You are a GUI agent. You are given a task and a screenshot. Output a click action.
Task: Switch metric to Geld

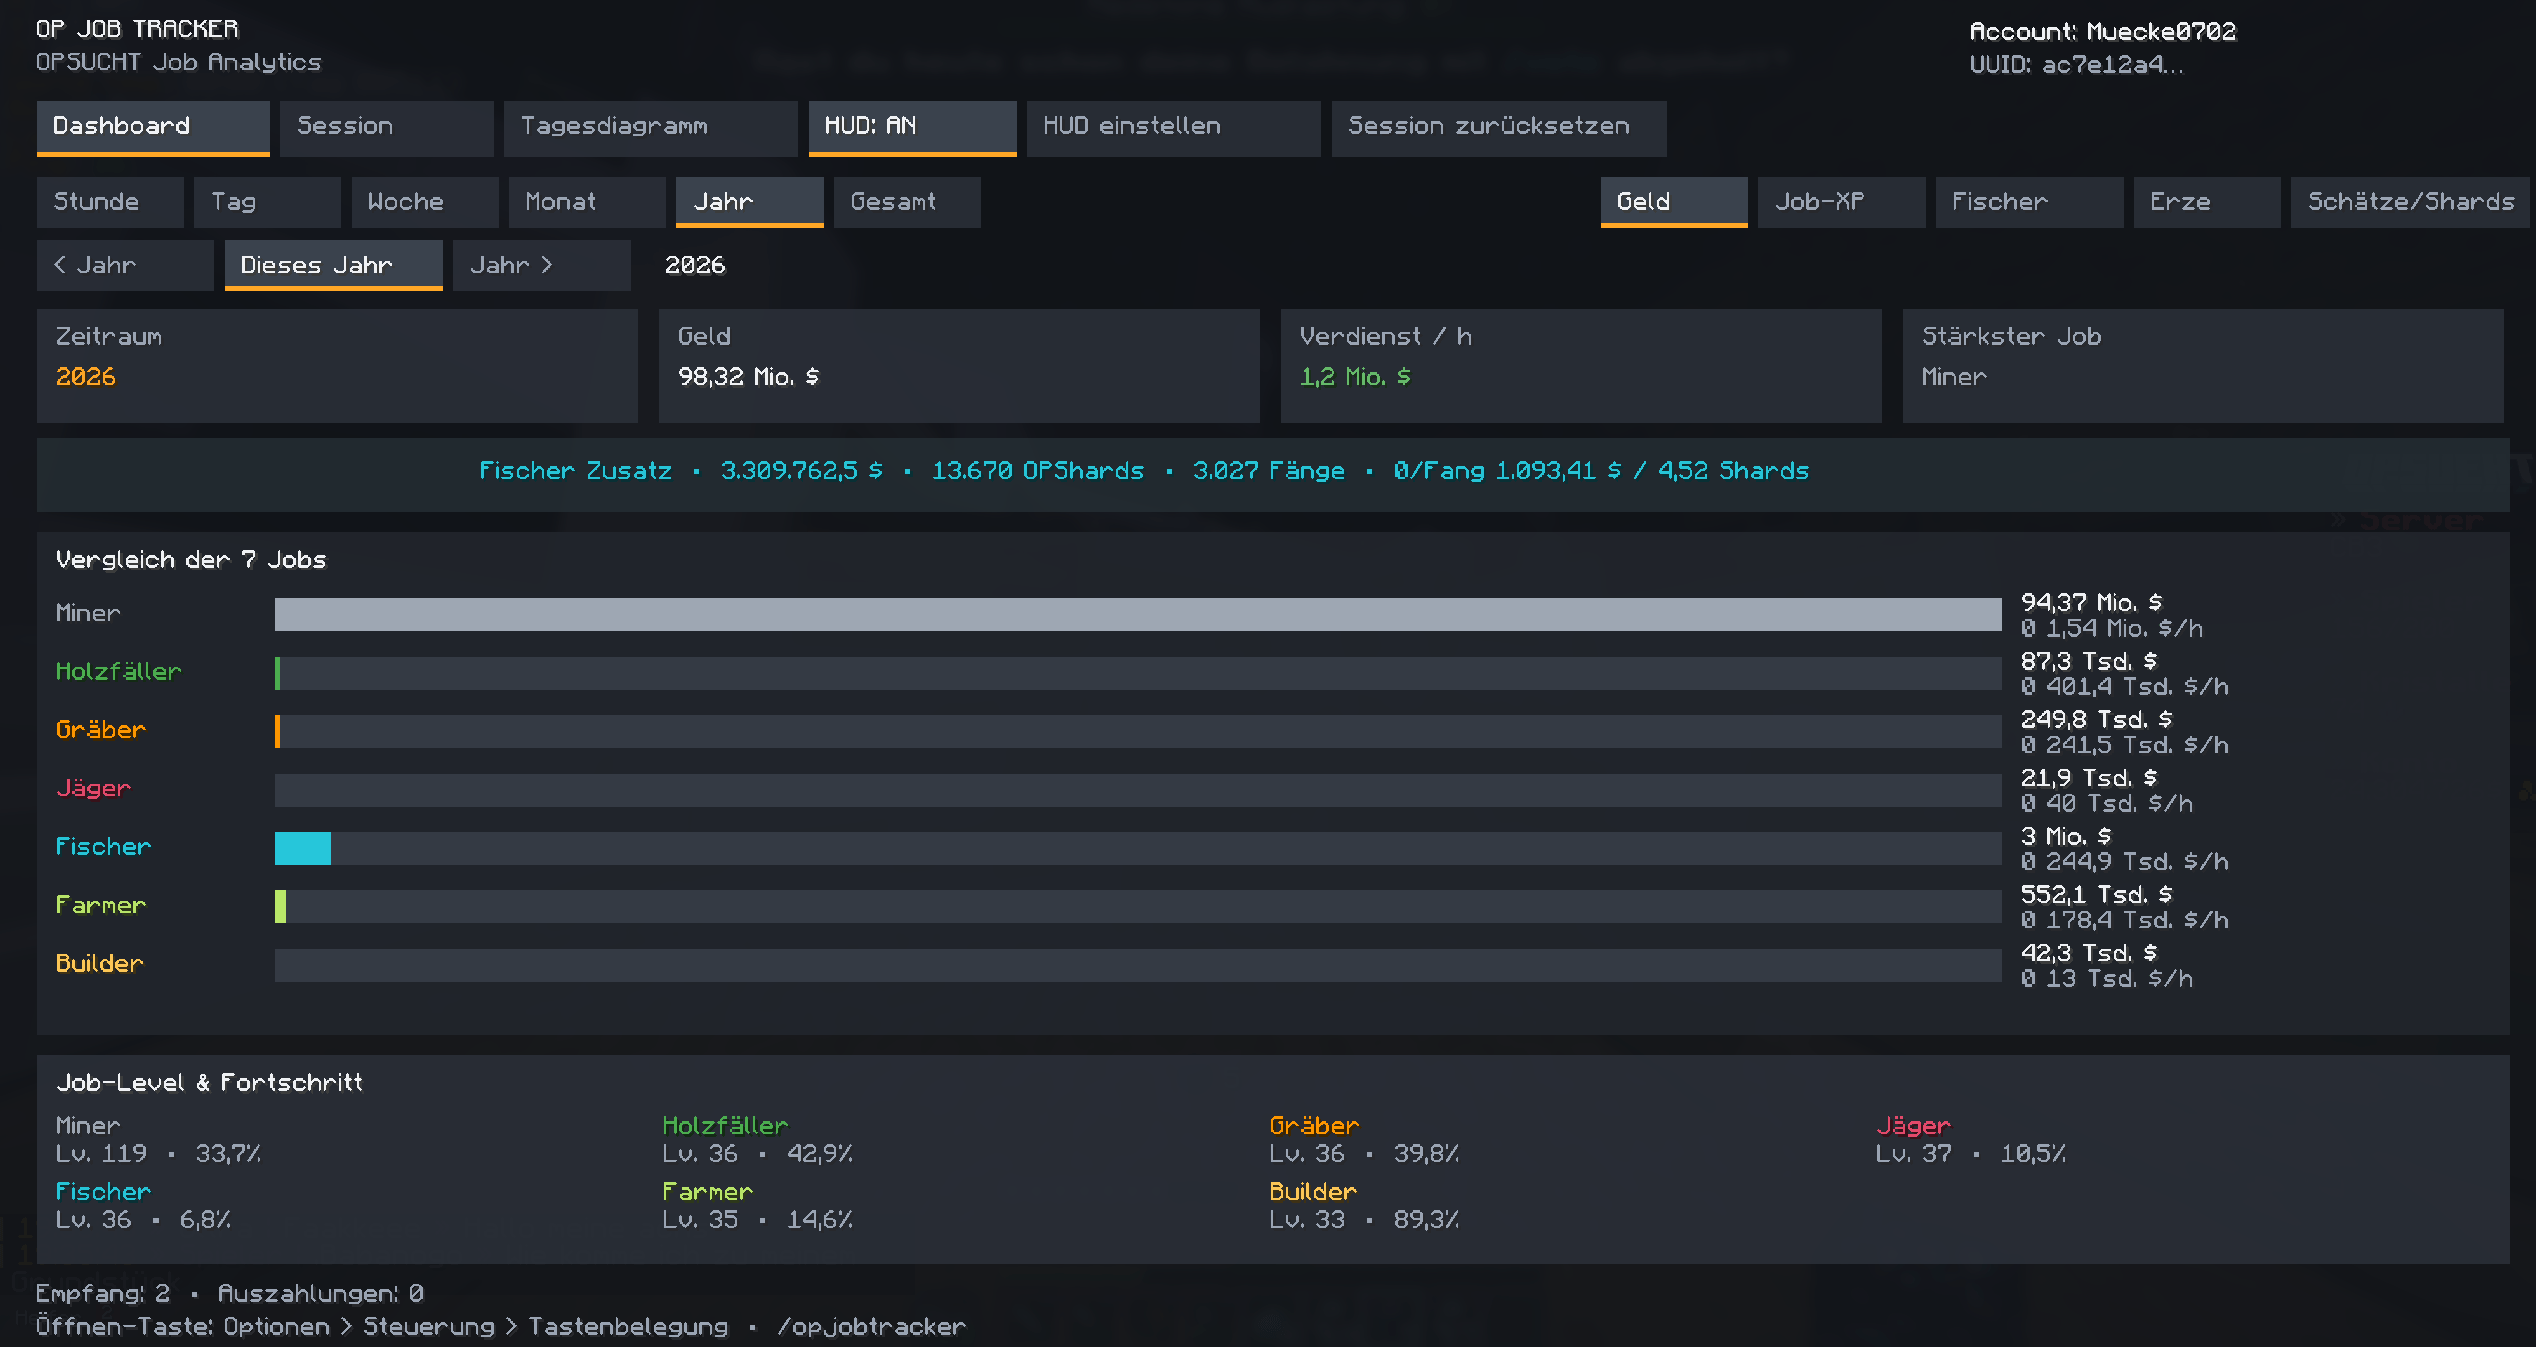click(1674, 202)
